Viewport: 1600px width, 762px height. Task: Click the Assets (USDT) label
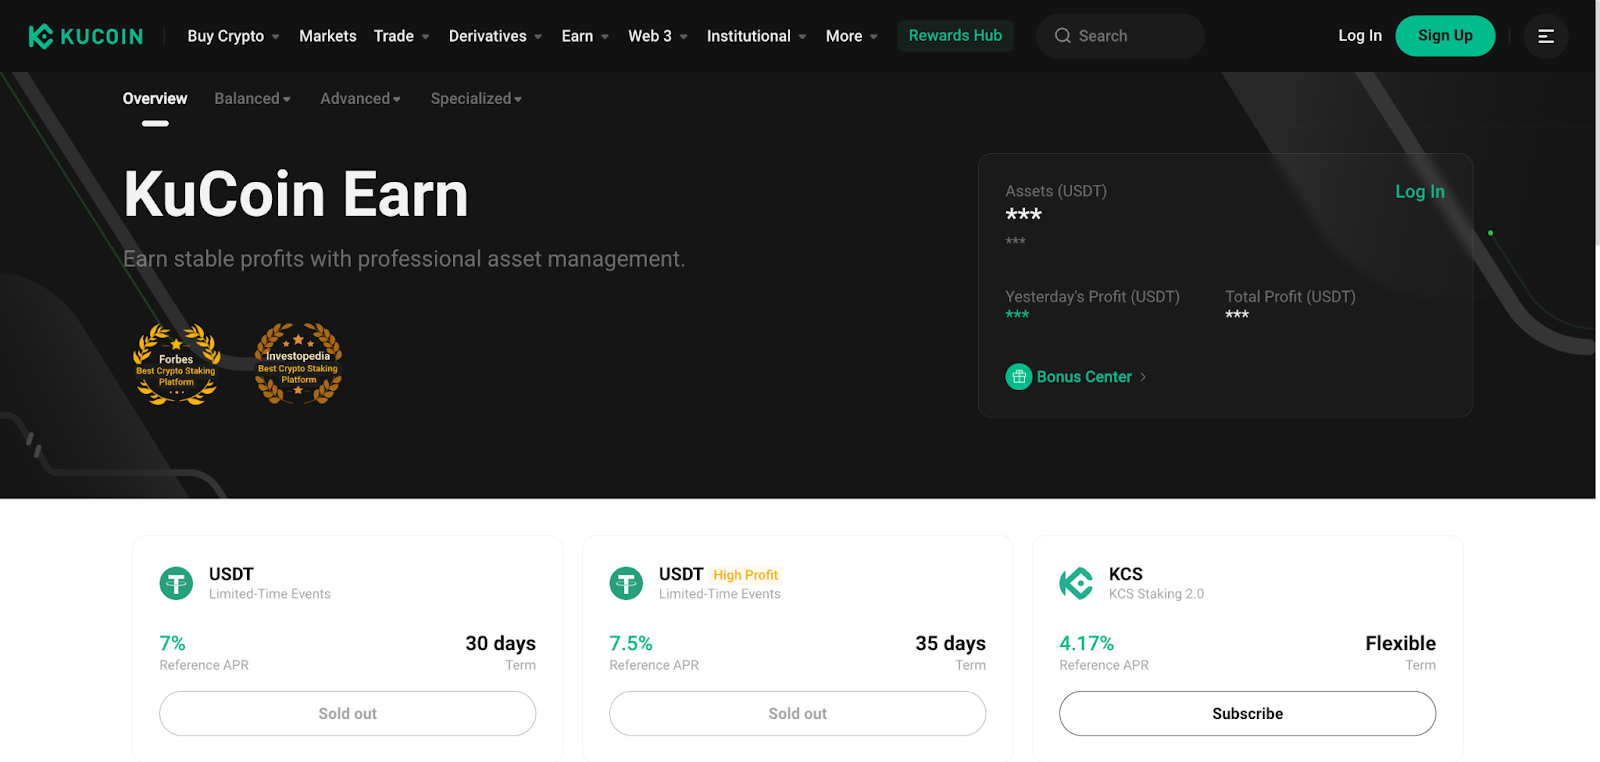click(x=1056, y=191)
